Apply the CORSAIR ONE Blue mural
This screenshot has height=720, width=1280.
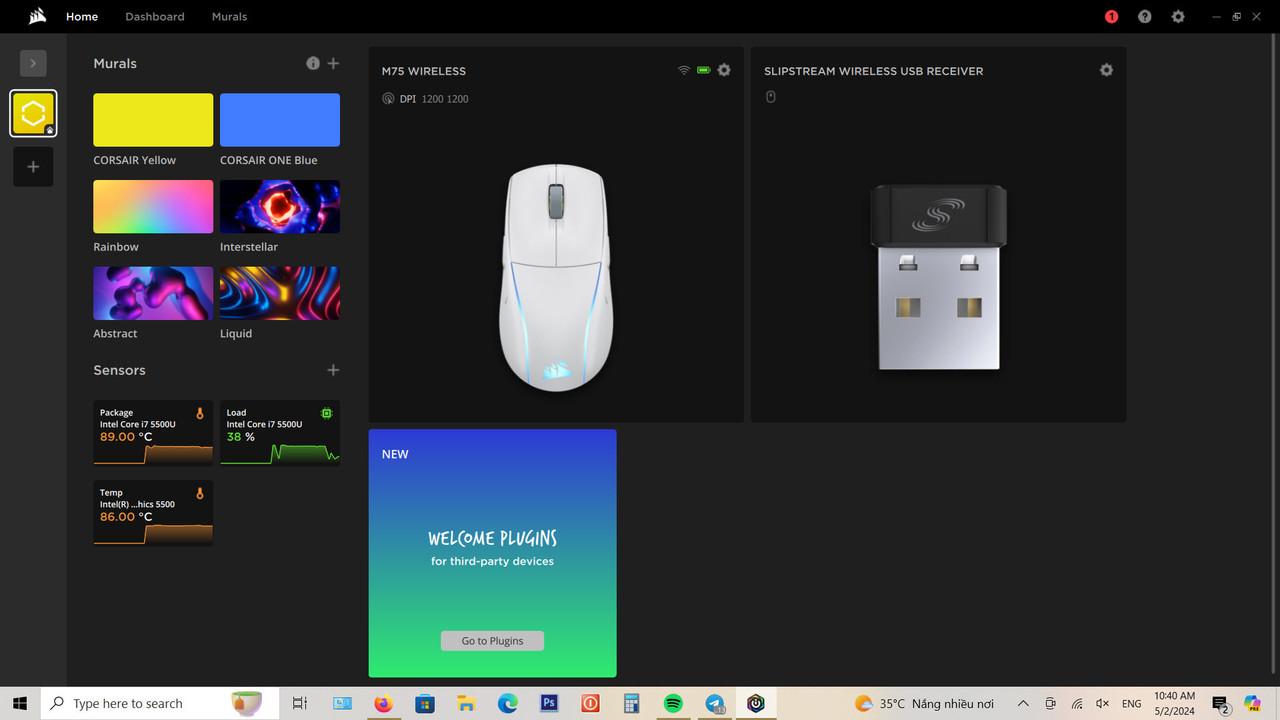click(280, 120)
